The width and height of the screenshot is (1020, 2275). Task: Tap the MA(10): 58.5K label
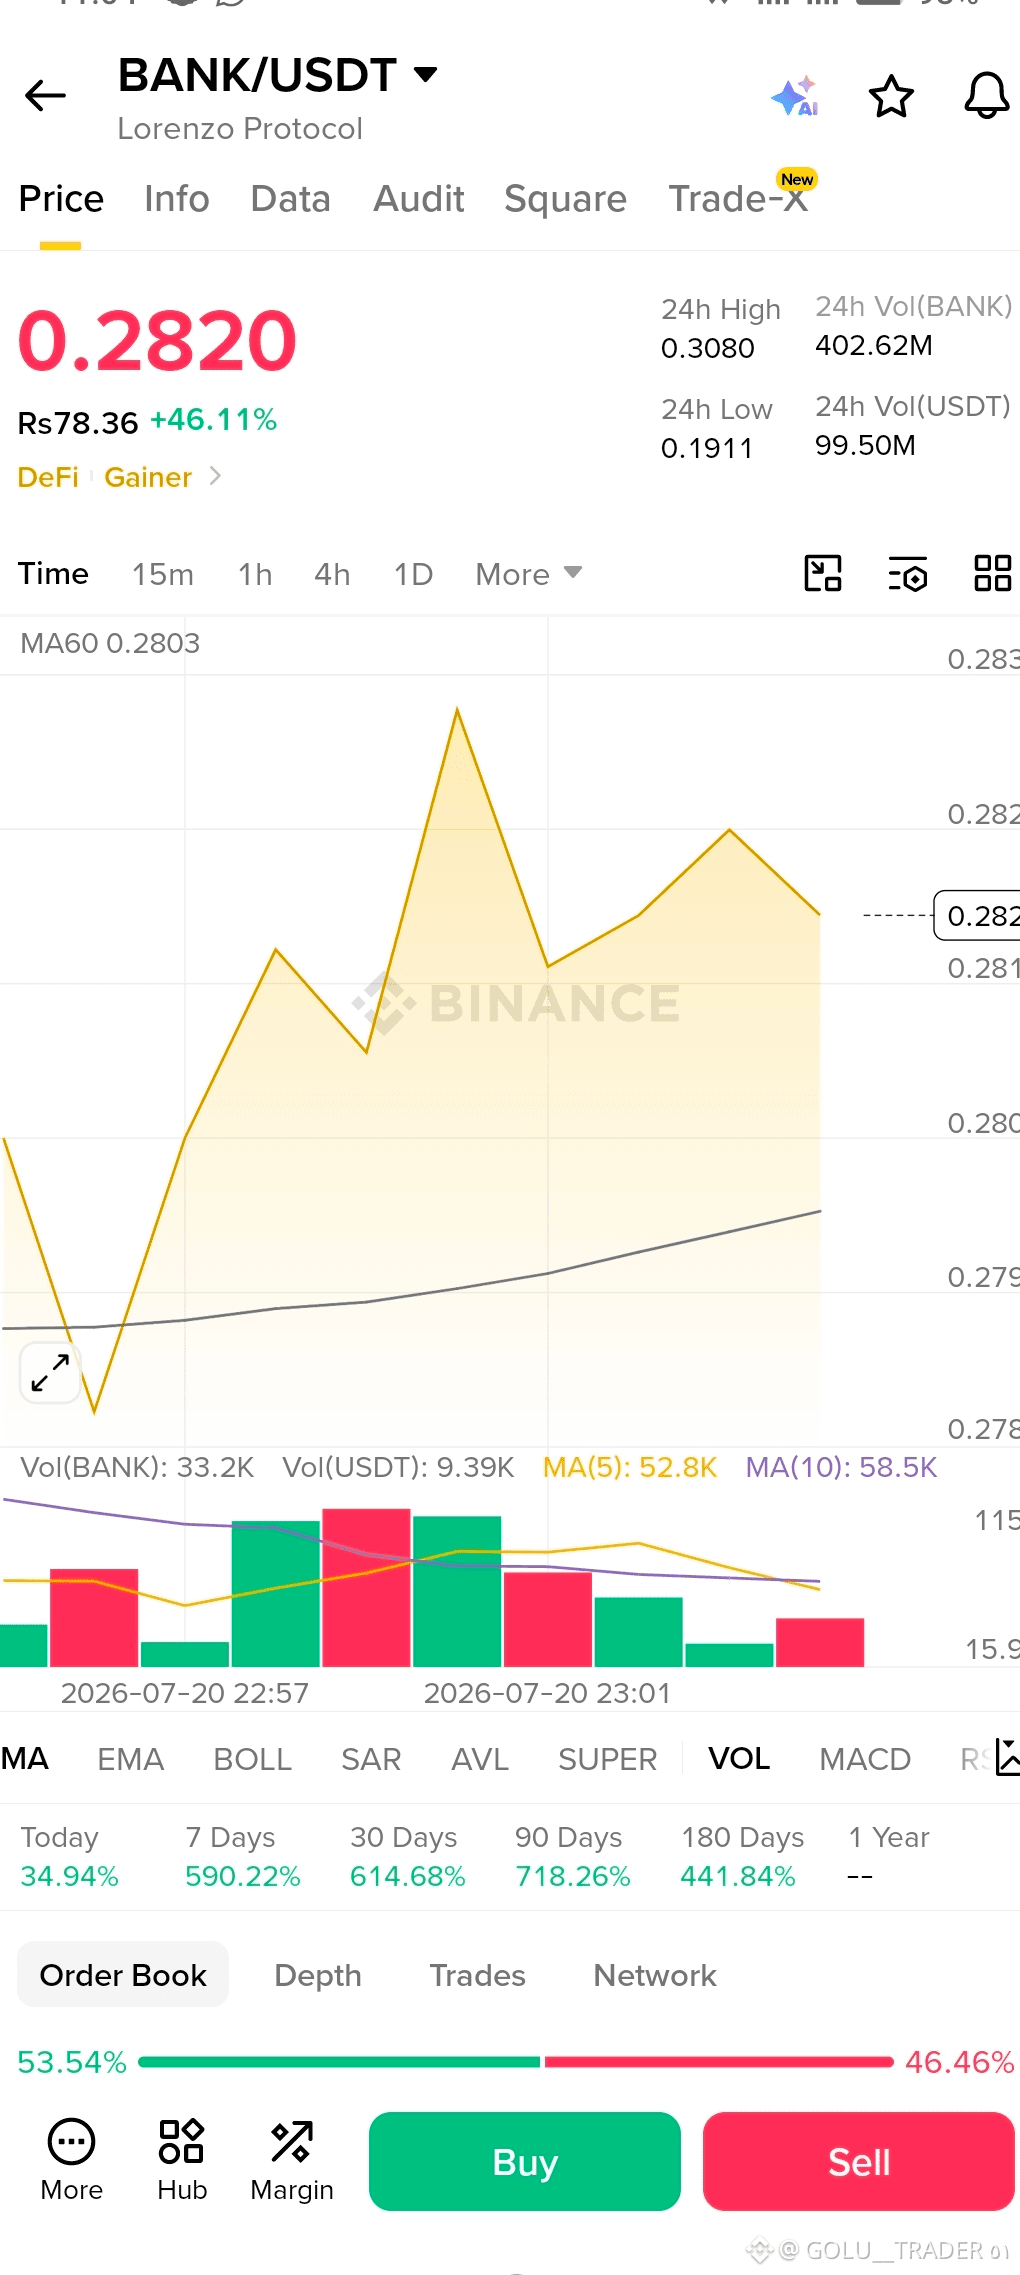(842, 1467)
